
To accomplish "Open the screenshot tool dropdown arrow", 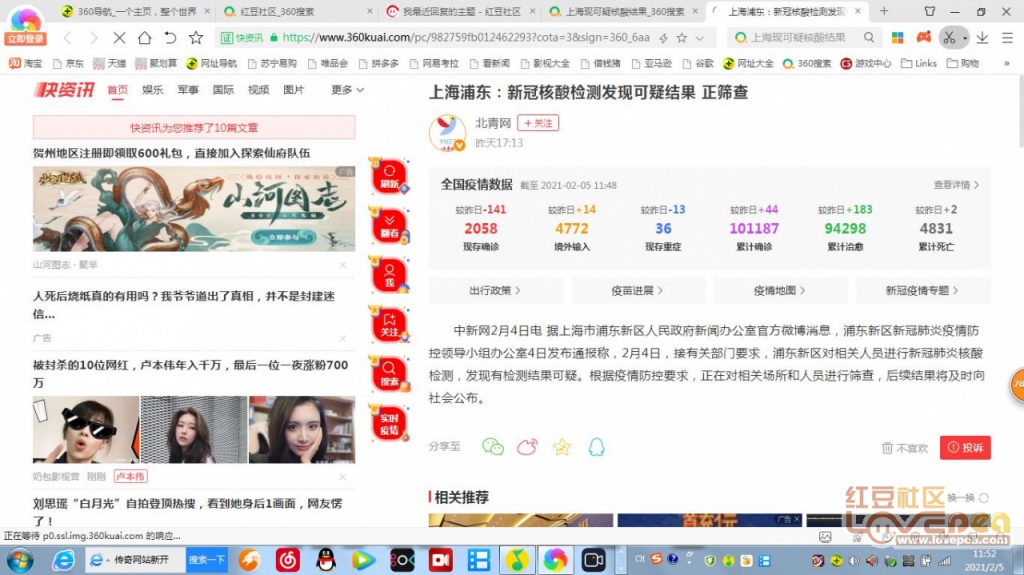I will (965, 39).
